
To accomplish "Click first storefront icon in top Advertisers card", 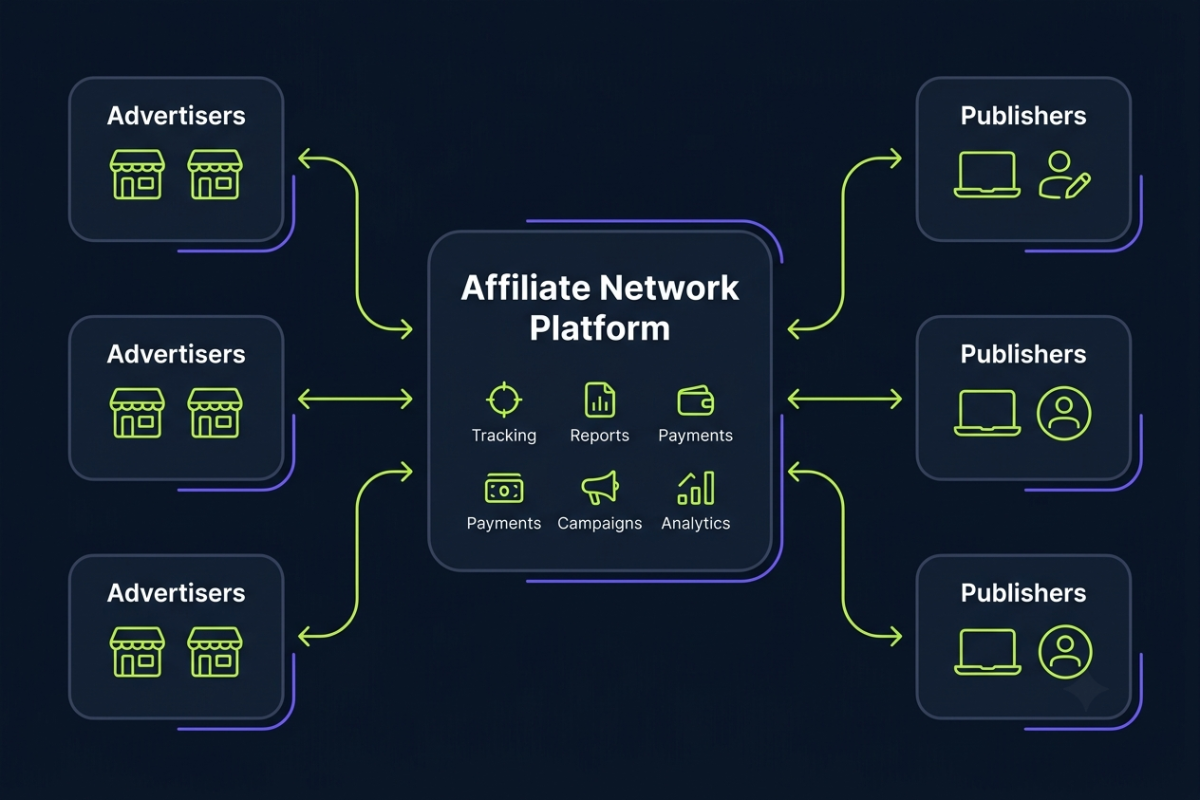I will click(137, 174).
